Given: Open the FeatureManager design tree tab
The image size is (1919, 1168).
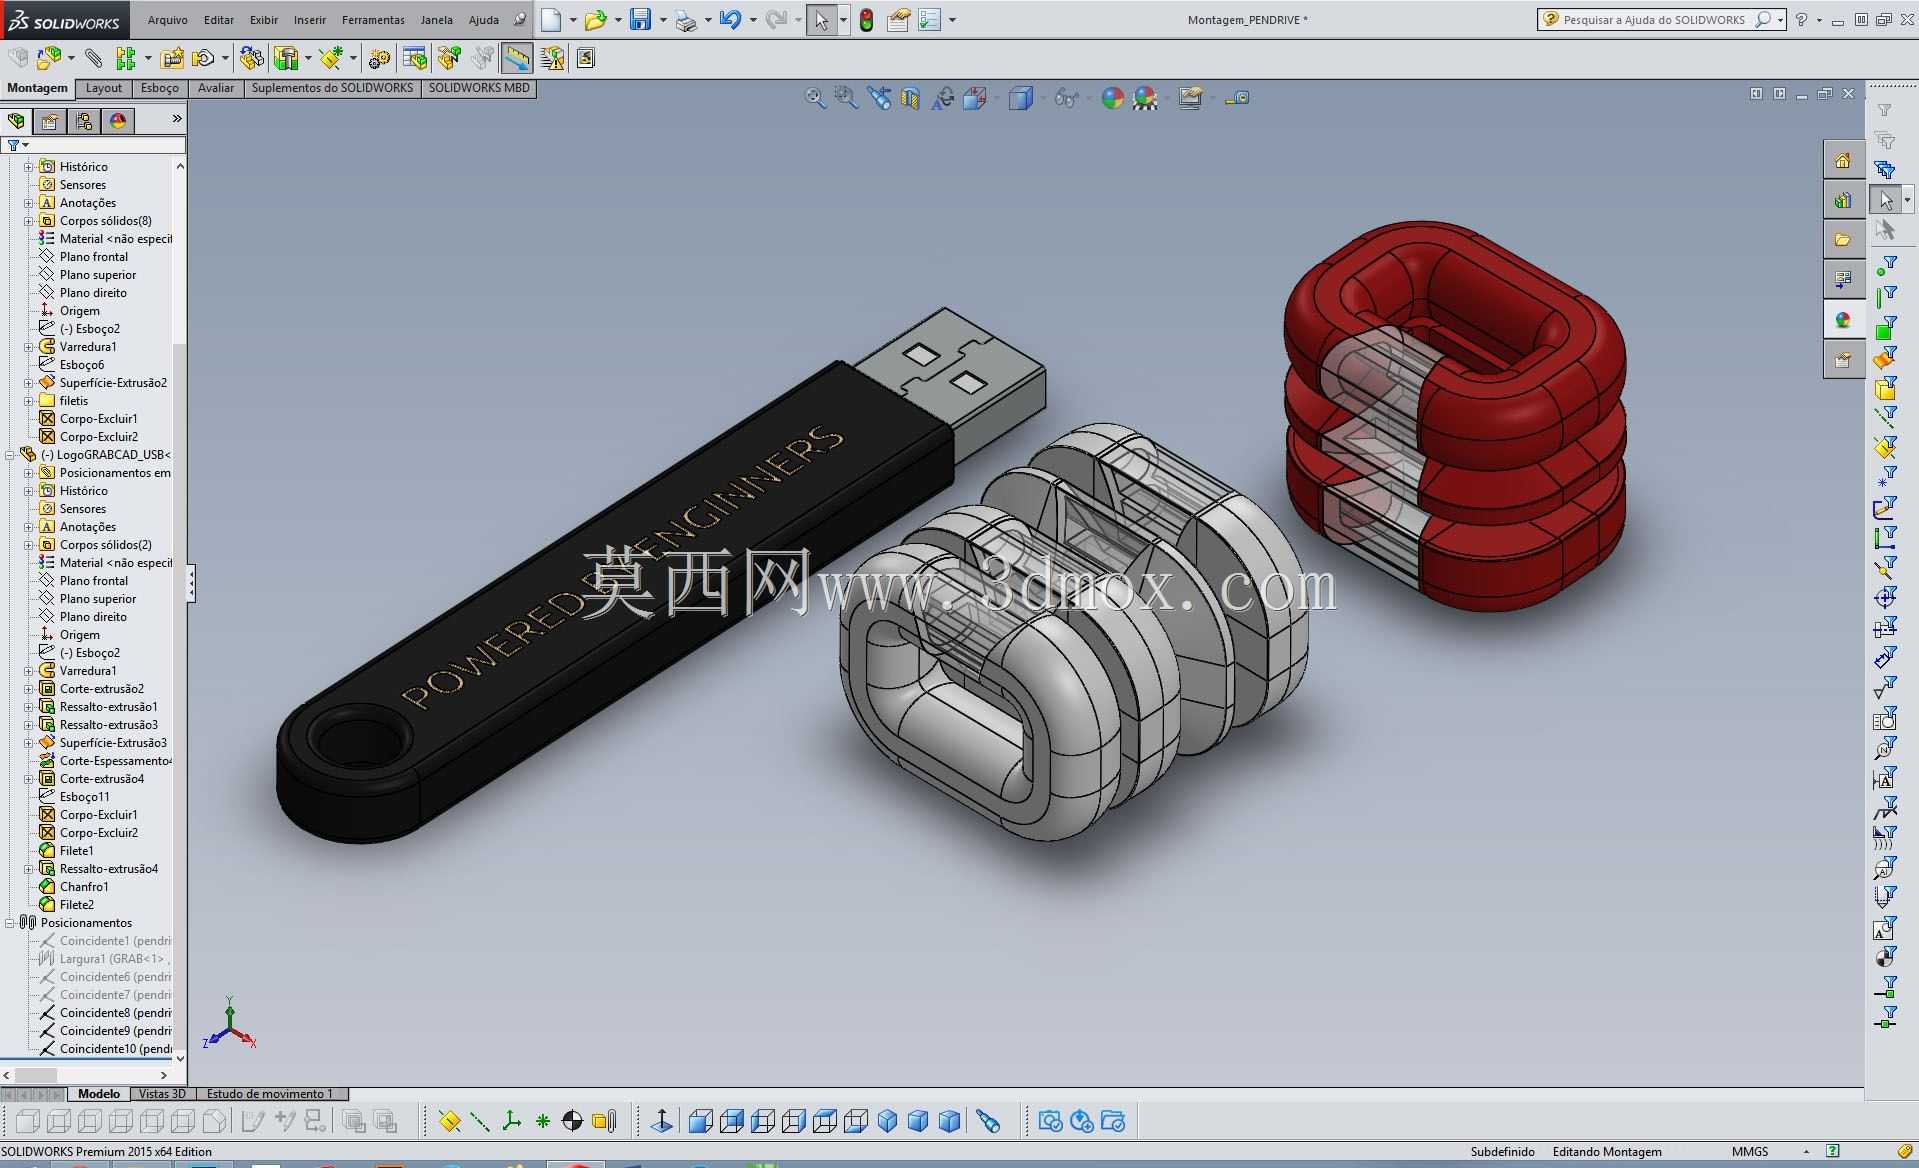Looking at the screenshot, I should coord(16,121).
